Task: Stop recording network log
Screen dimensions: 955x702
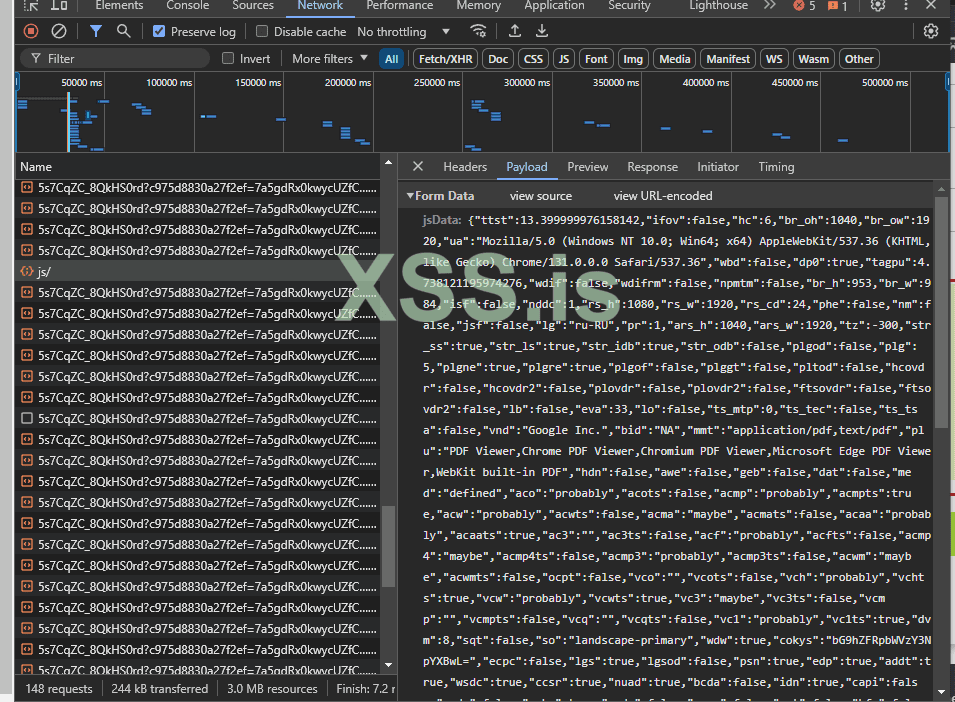Action: [x=31, y=32]
